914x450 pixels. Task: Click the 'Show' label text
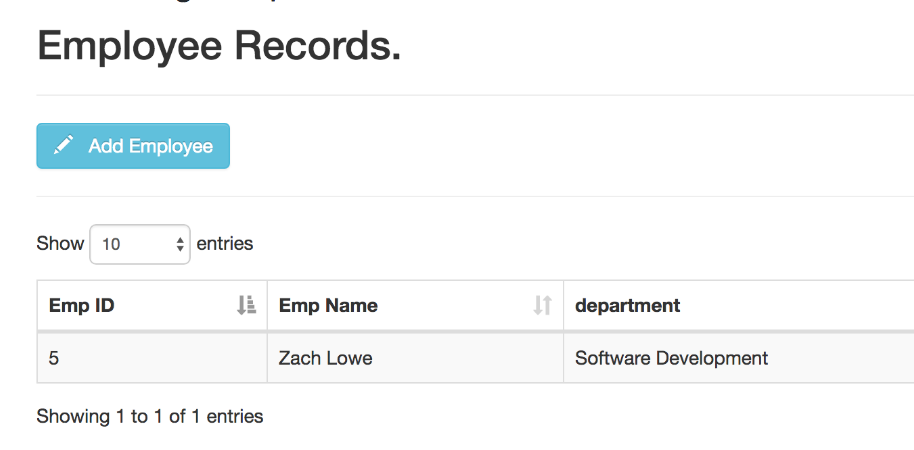tap(60, 243)
